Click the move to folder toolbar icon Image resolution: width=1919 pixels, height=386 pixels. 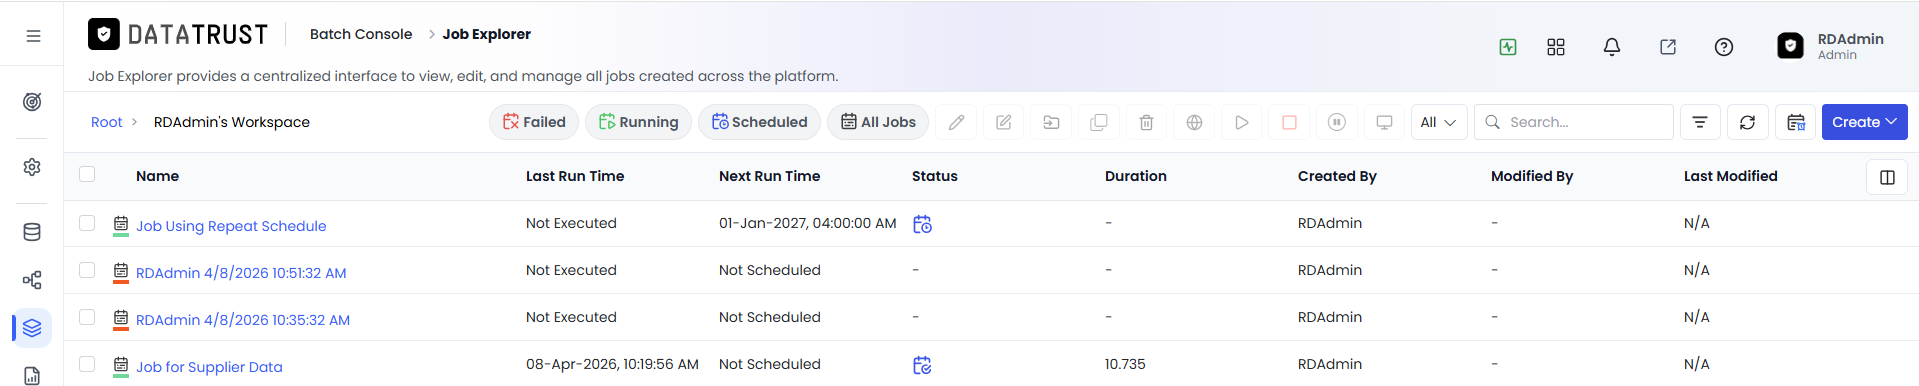[1051, 122]
